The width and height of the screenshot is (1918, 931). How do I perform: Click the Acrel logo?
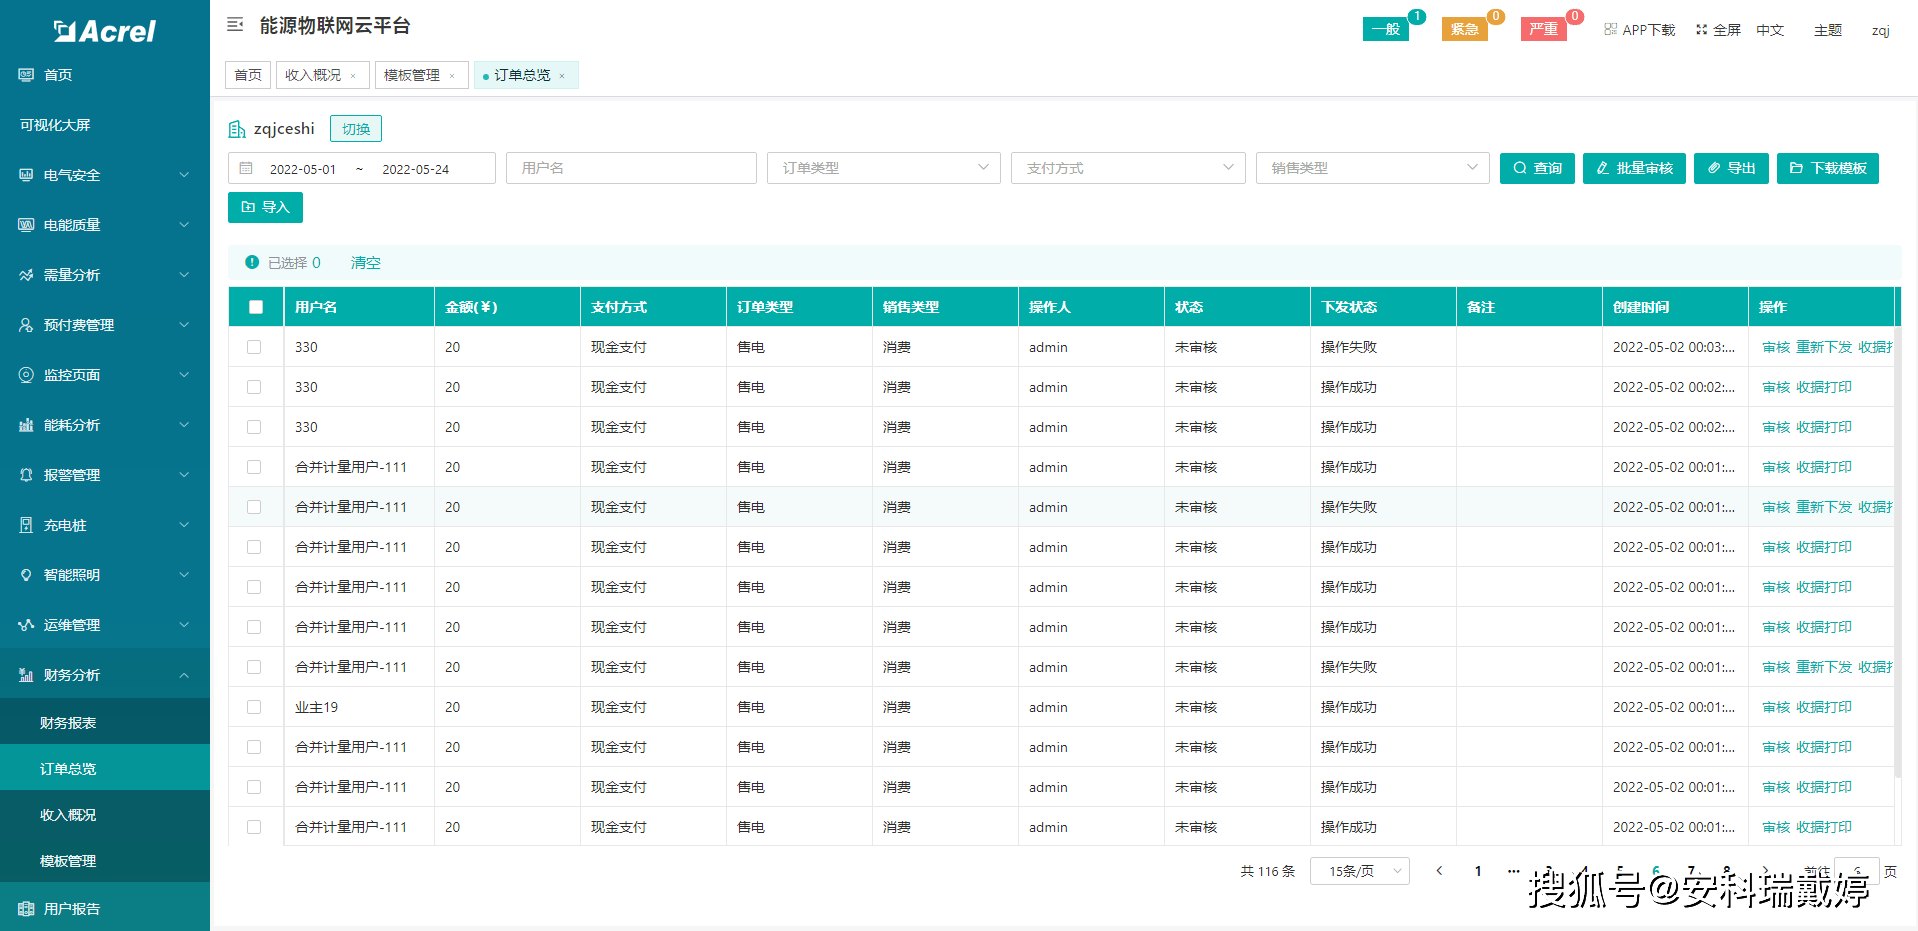click(105, 32)
